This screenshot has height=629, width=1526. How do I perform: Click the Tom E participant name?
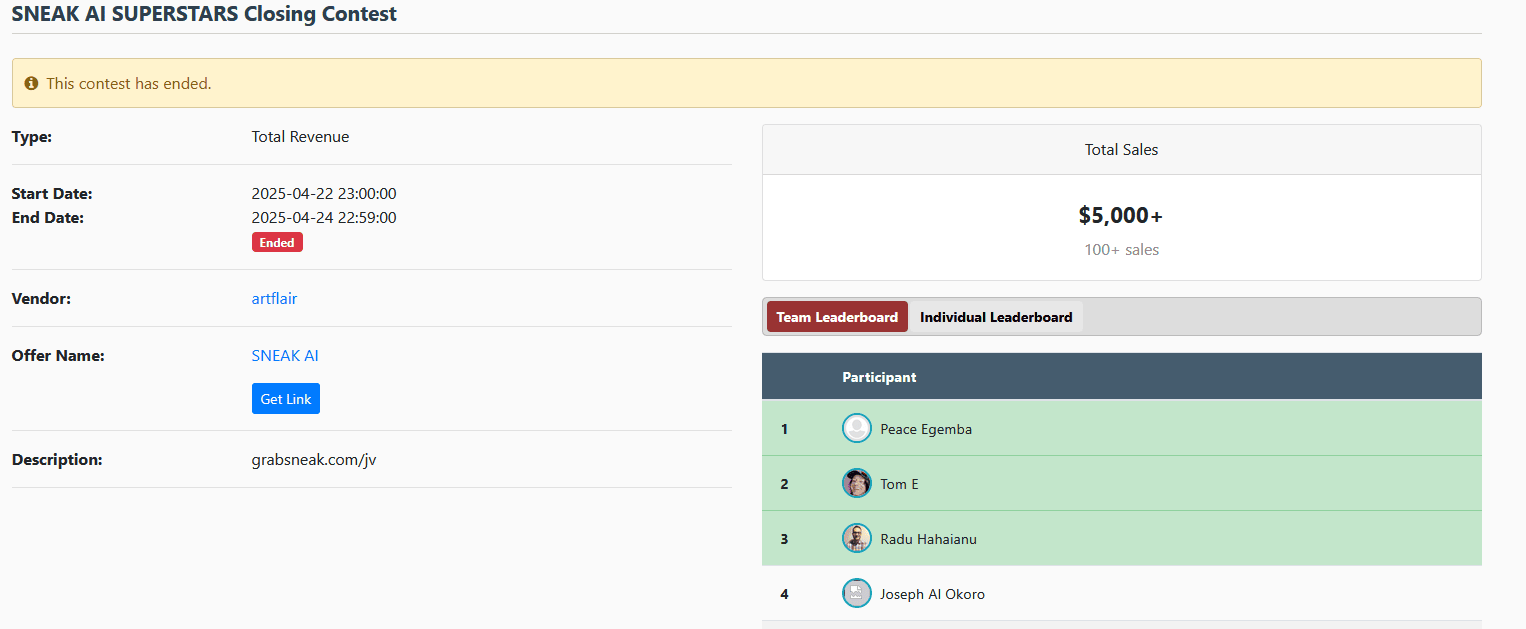point(899,484)
